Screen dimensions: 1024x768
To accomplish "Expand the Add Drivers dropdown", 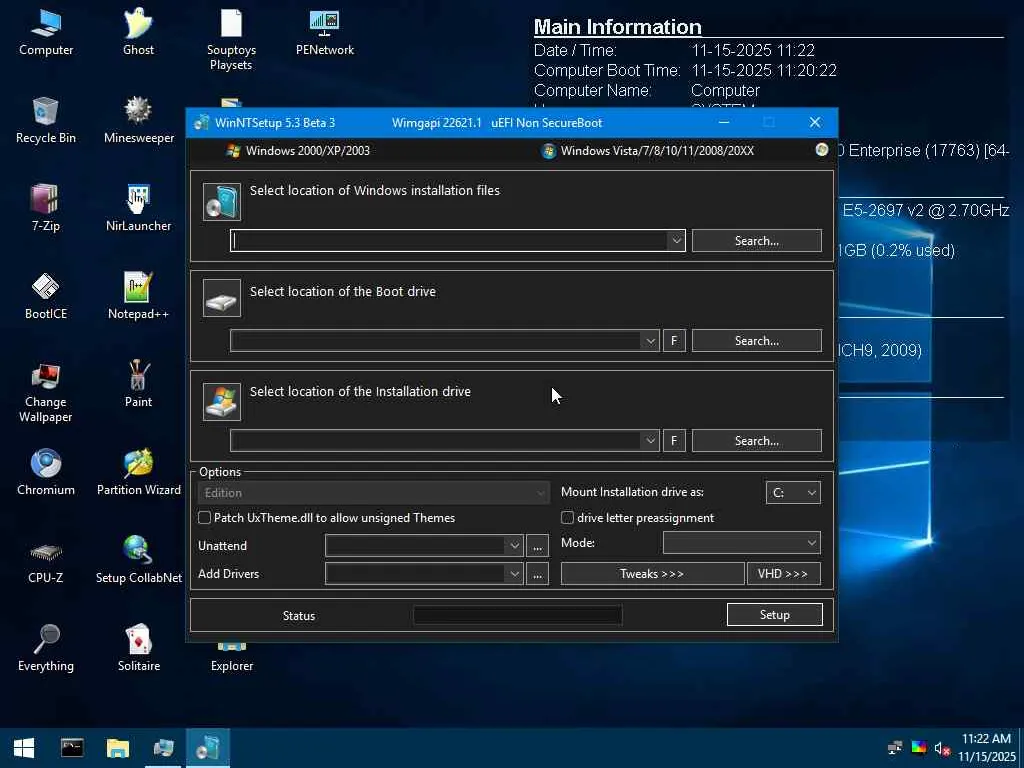I will point(515,574).
